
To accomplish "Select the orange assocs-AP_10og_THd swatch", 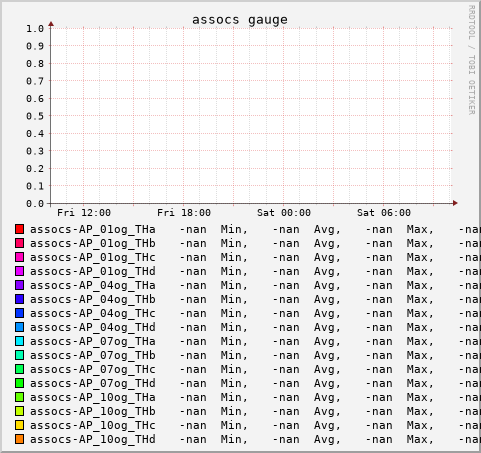I will click(x=19, y=439).
